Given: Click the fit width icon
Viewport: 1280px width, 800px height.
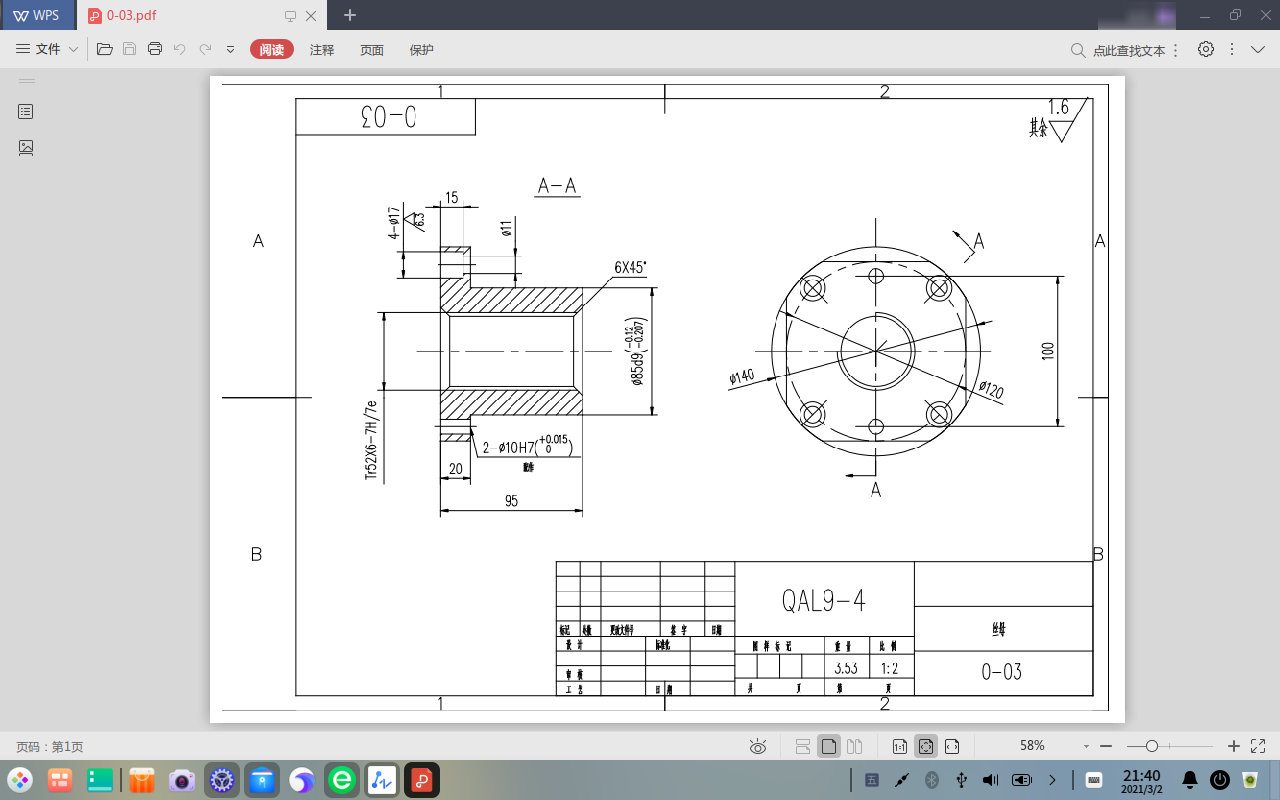Looking at the screenshot, I should [x=952, y=746].
